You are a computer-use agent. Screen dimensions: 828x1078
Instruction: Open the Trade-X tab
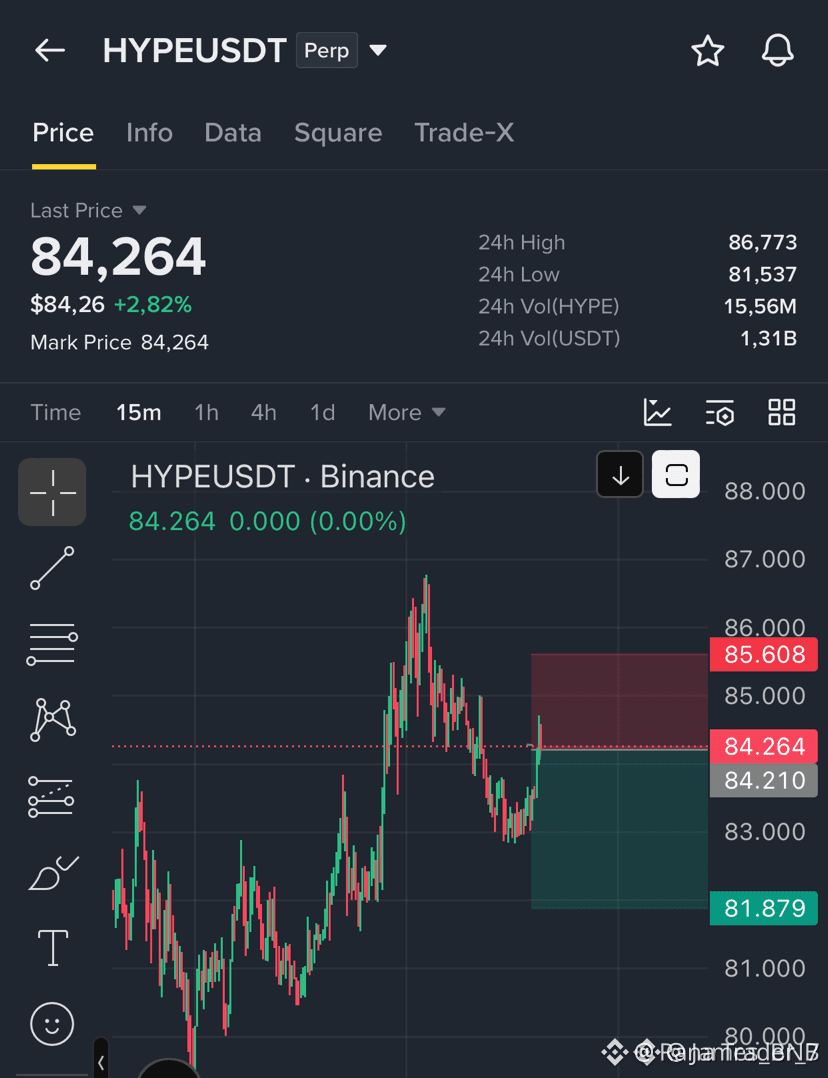click(464, 133)
